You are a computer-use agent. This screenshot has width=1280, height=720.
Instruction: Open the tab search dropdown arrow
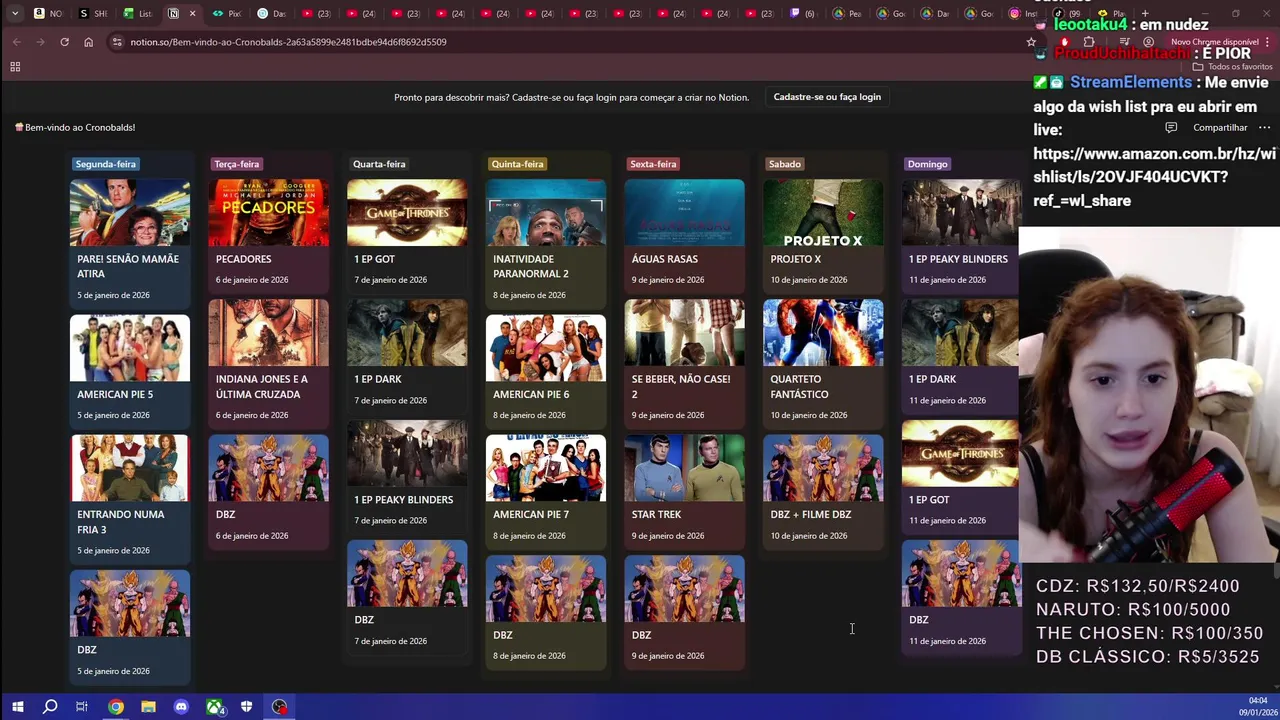point(14,14)
